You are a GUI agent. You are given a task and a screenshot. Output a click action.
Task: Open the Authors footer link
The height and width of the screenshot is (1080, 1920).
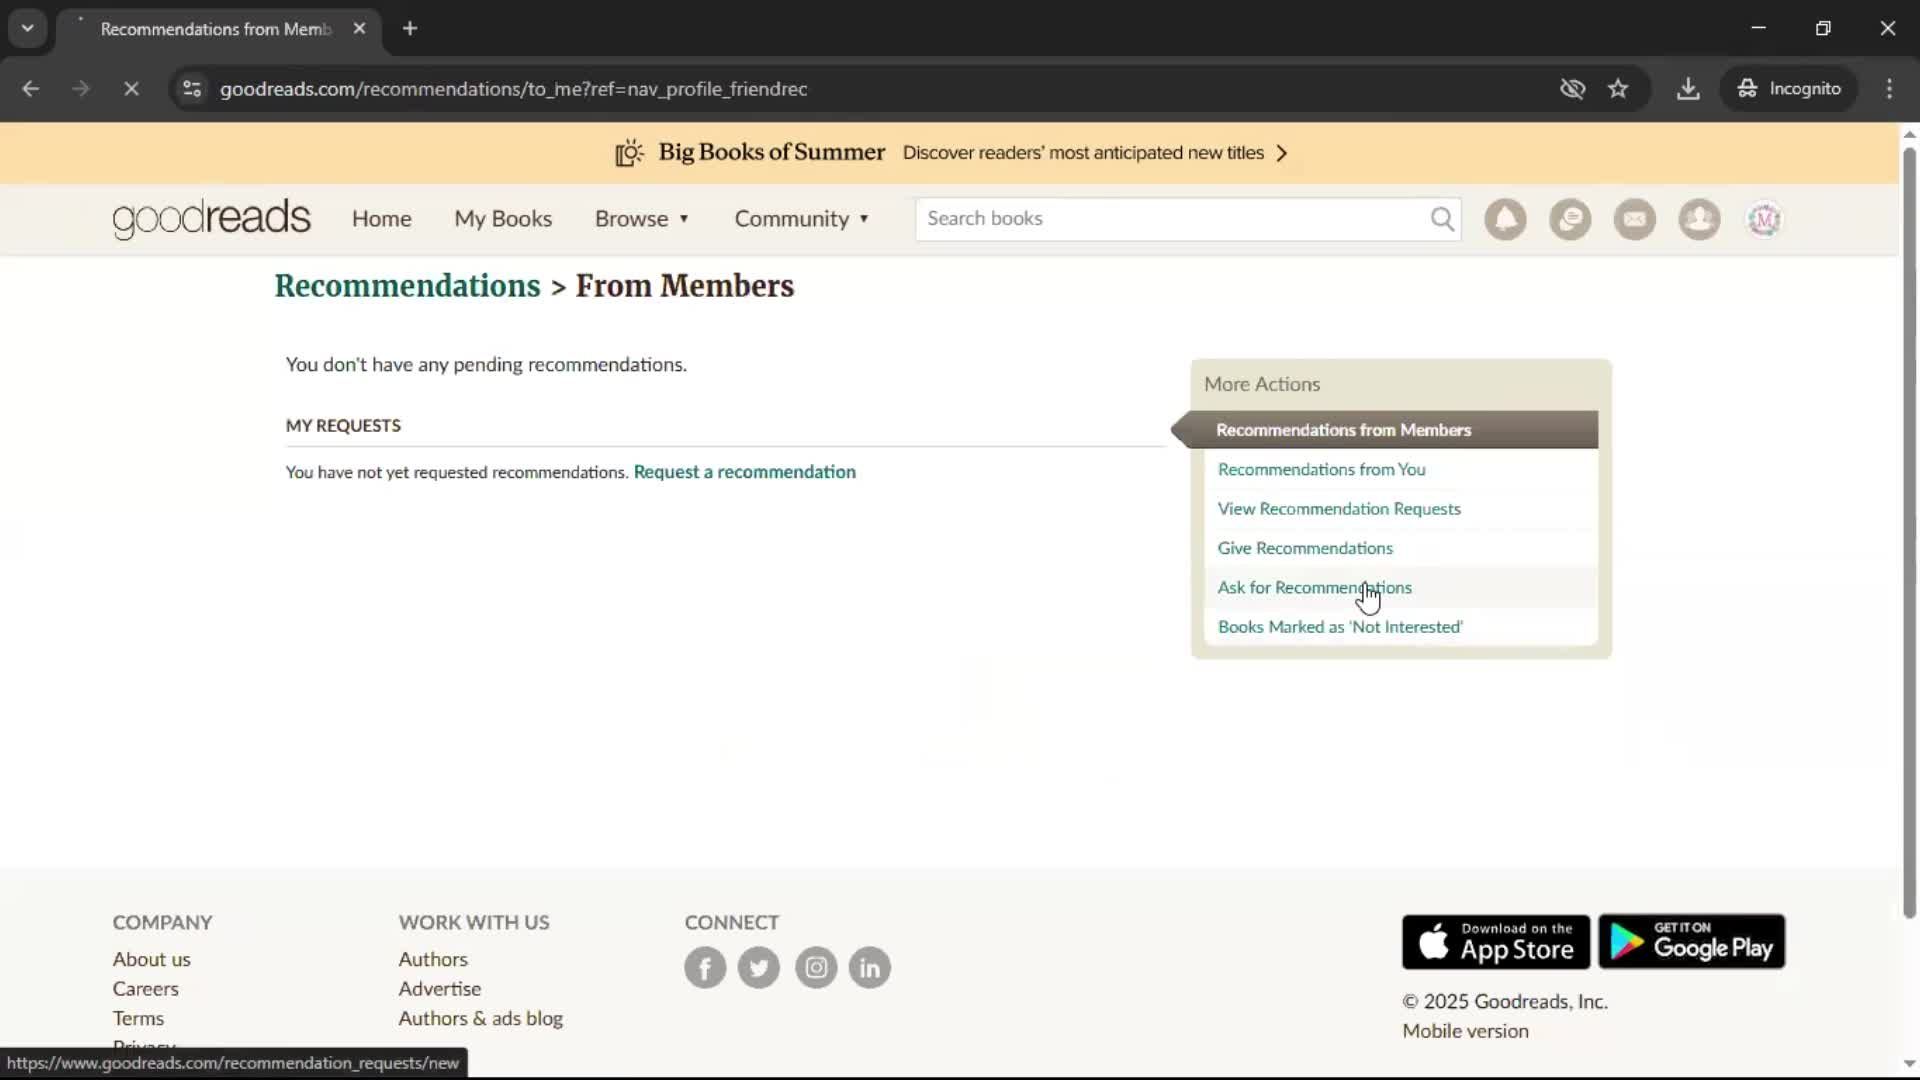point(433,959)
